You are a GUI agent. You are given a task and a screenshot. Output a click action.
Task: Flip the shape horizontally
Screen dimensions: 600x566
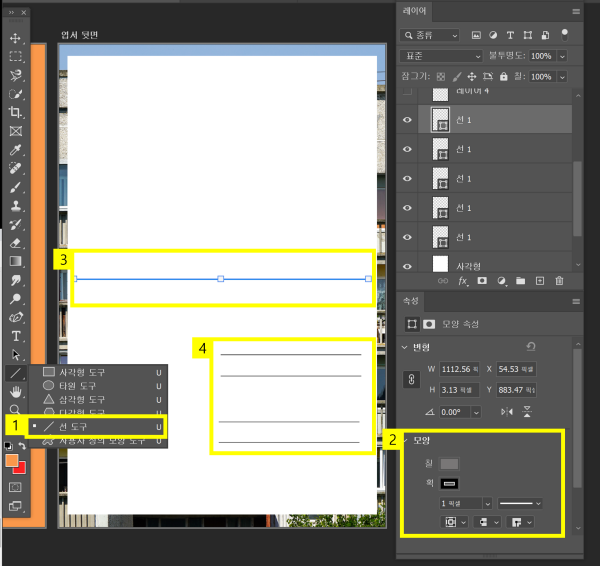(507, 412)
